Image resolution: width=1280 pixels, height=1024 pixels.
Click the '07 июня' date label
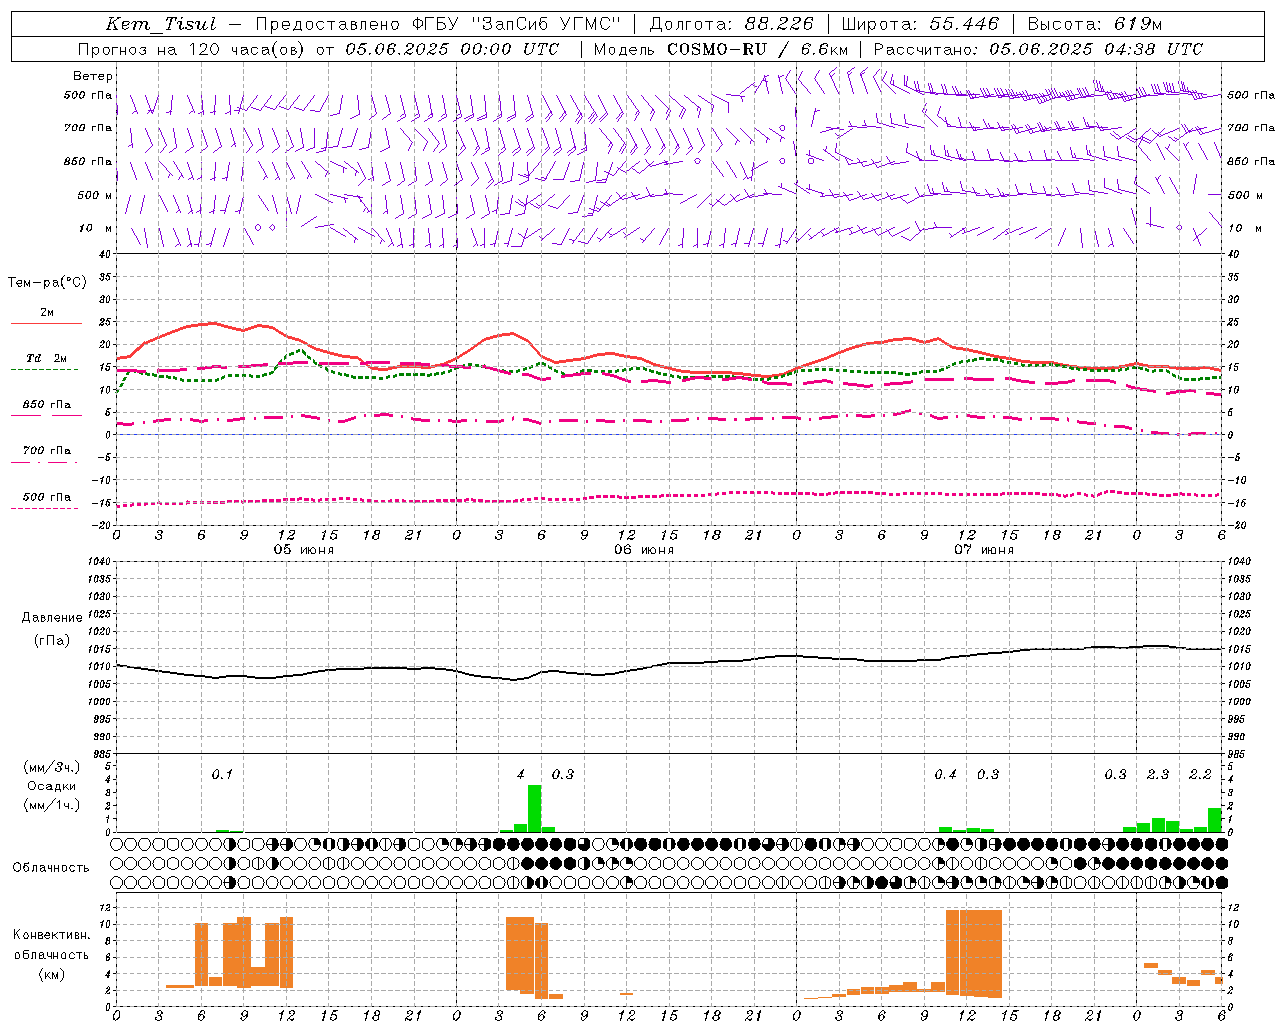pyautogui.click(x=984, y=550)
